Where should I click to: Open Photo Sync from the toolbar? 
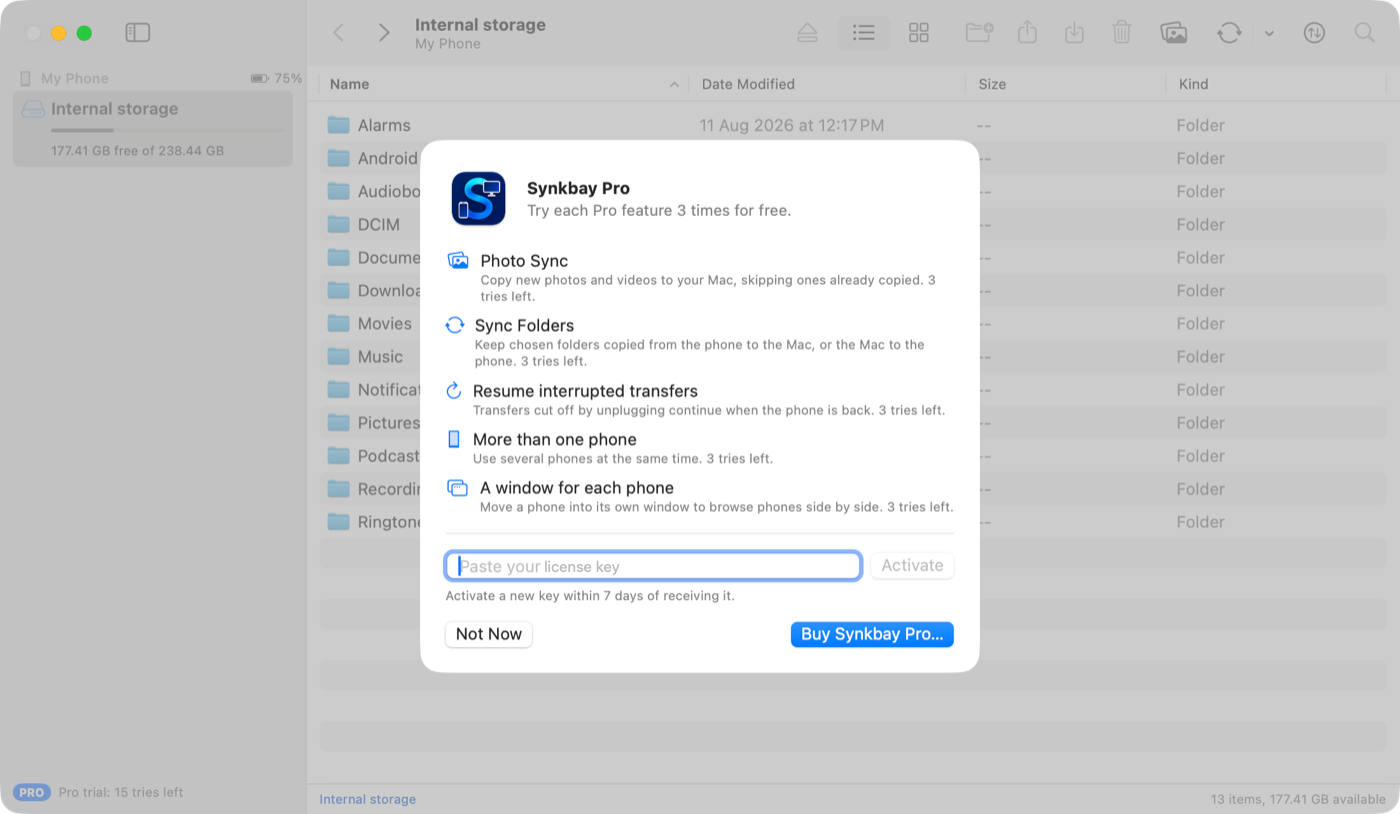click(1174, 33)
